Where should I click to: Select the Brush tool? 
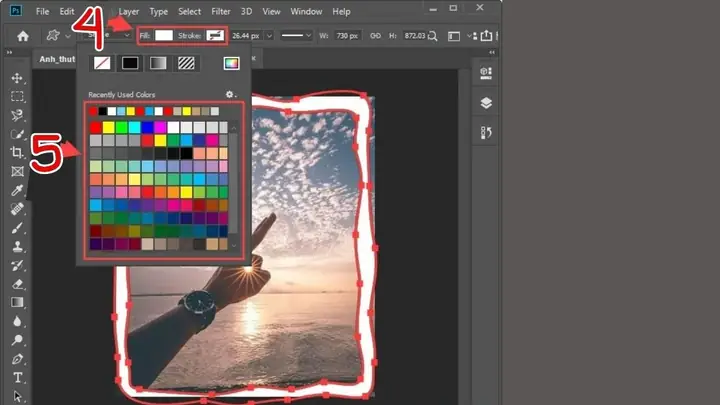point(17,228)
